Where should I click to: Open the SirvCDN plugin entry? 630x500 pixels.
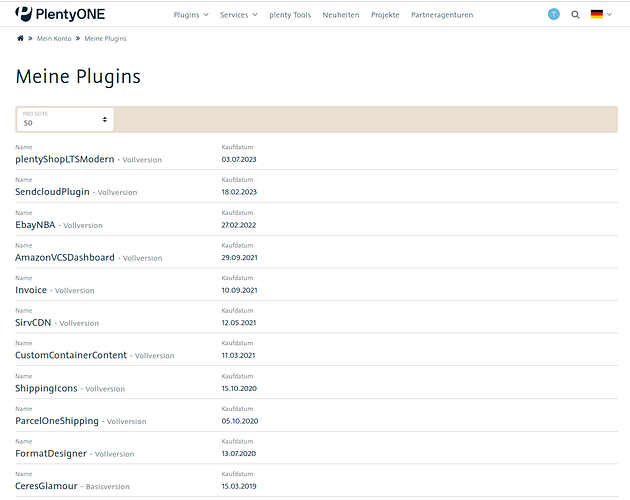point(33,322)
